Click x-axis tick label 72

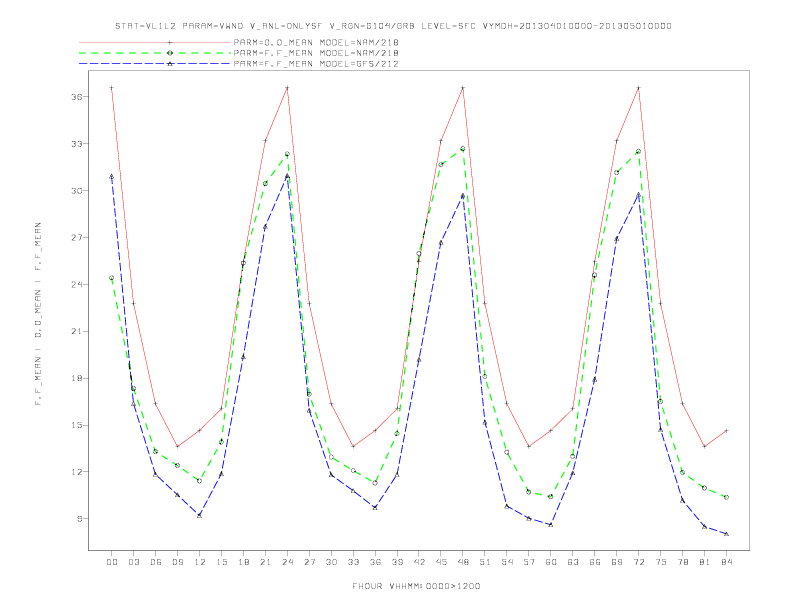coord(639,562)
